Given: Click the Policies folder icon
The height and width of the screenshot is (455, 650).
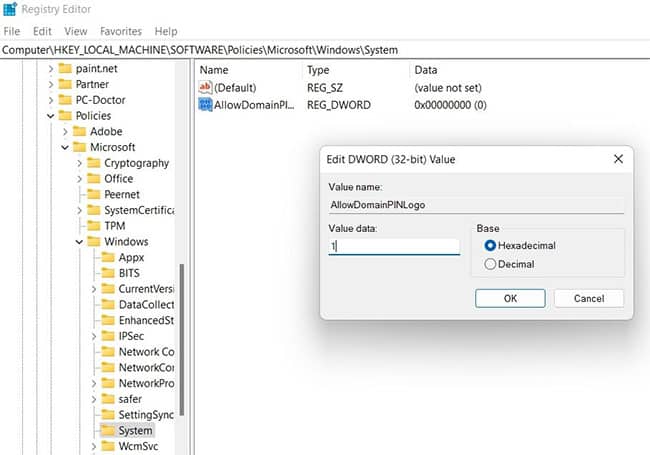Looking at the screenshot, I should point(65,116).
